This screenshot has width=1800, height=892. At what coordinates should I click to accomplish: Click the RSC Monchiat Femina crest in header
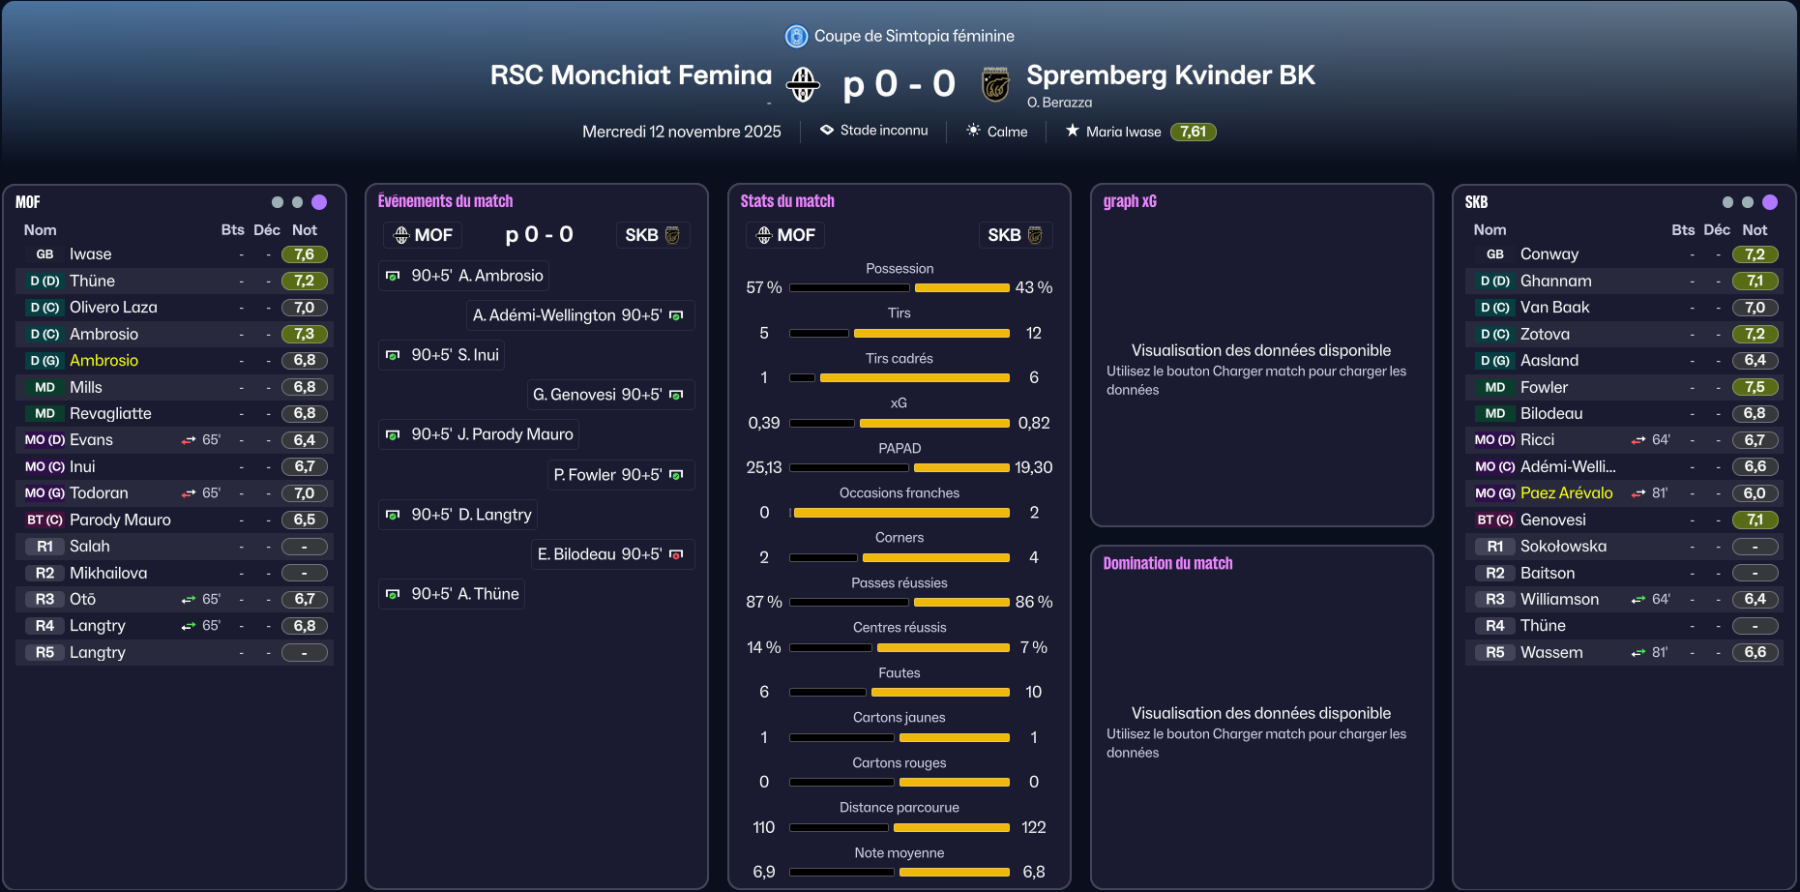(802, 84)
